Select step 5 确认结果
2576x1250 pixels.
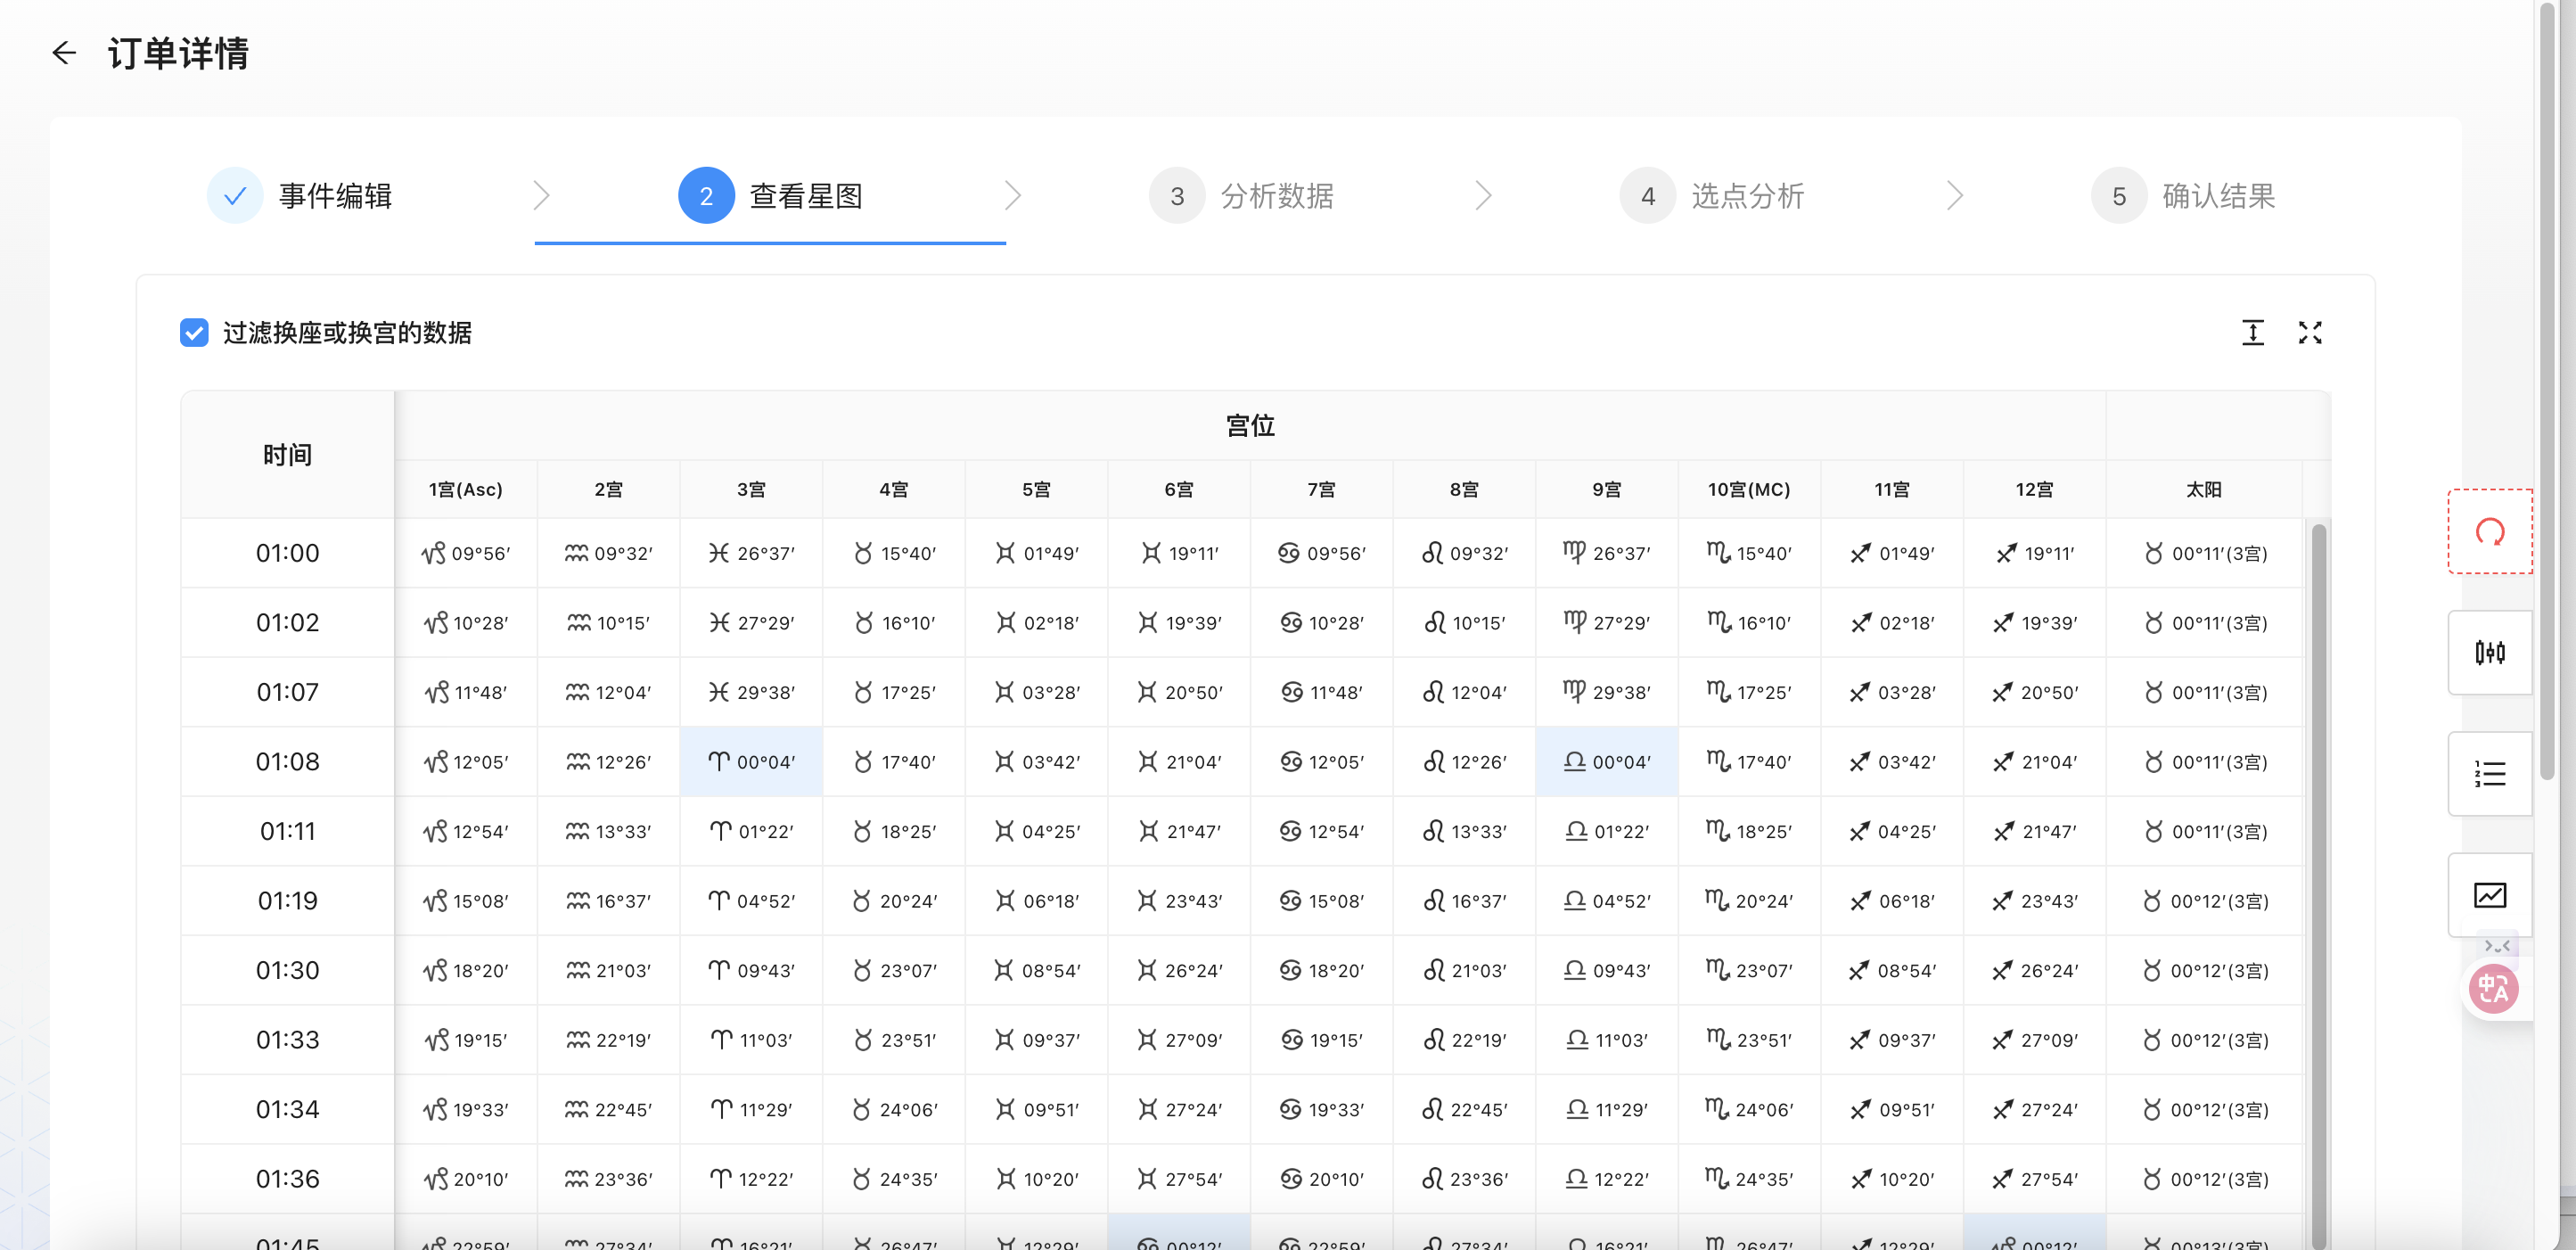2217,196
